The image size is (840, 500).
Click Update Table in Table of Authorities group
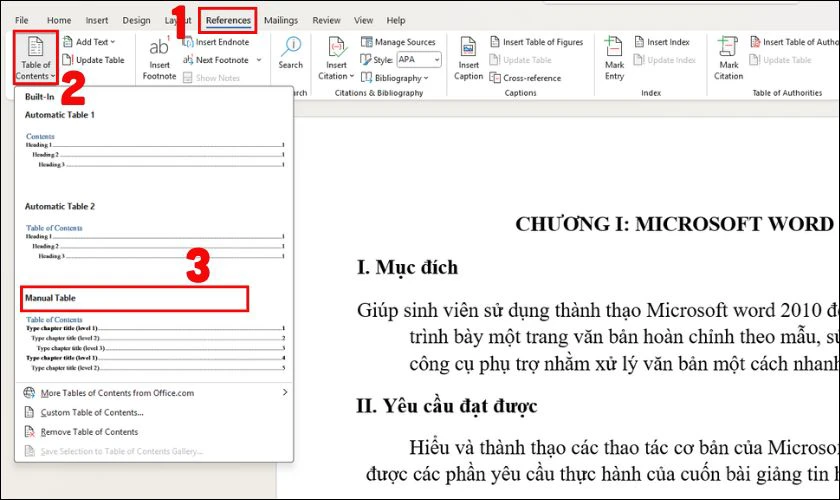[781, 60]
